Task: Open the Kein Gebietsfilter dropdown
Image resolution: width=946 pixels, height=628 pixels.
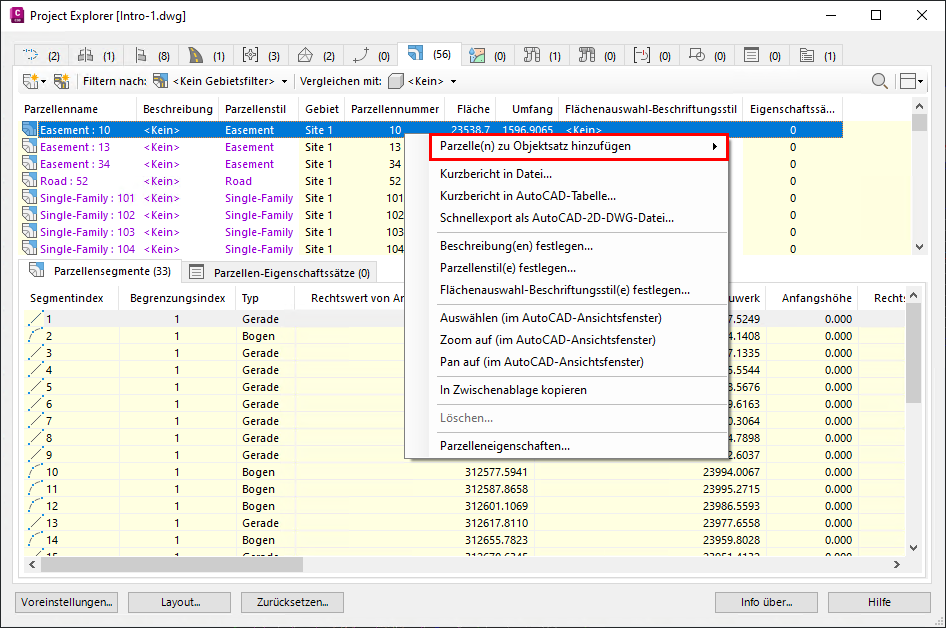Action: tap(221, 81)
